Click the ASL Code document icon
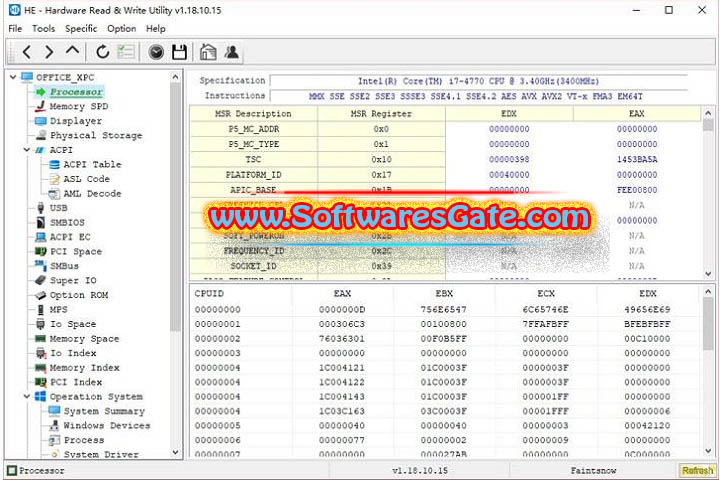Viewport: 720px width, 480px height. pyautogui.click(x=54, y=179)
